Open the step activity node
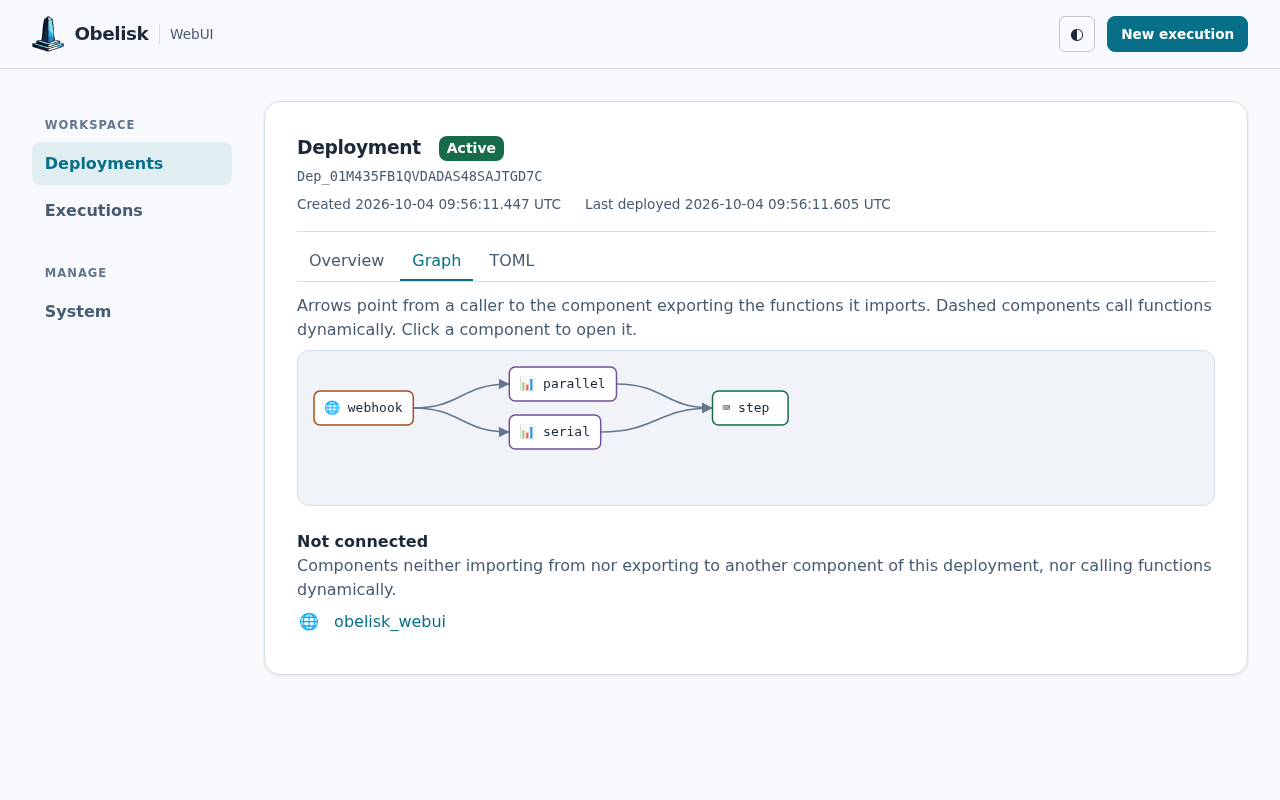This screenshot has height=800, width=1280. [x=750, y=408]
